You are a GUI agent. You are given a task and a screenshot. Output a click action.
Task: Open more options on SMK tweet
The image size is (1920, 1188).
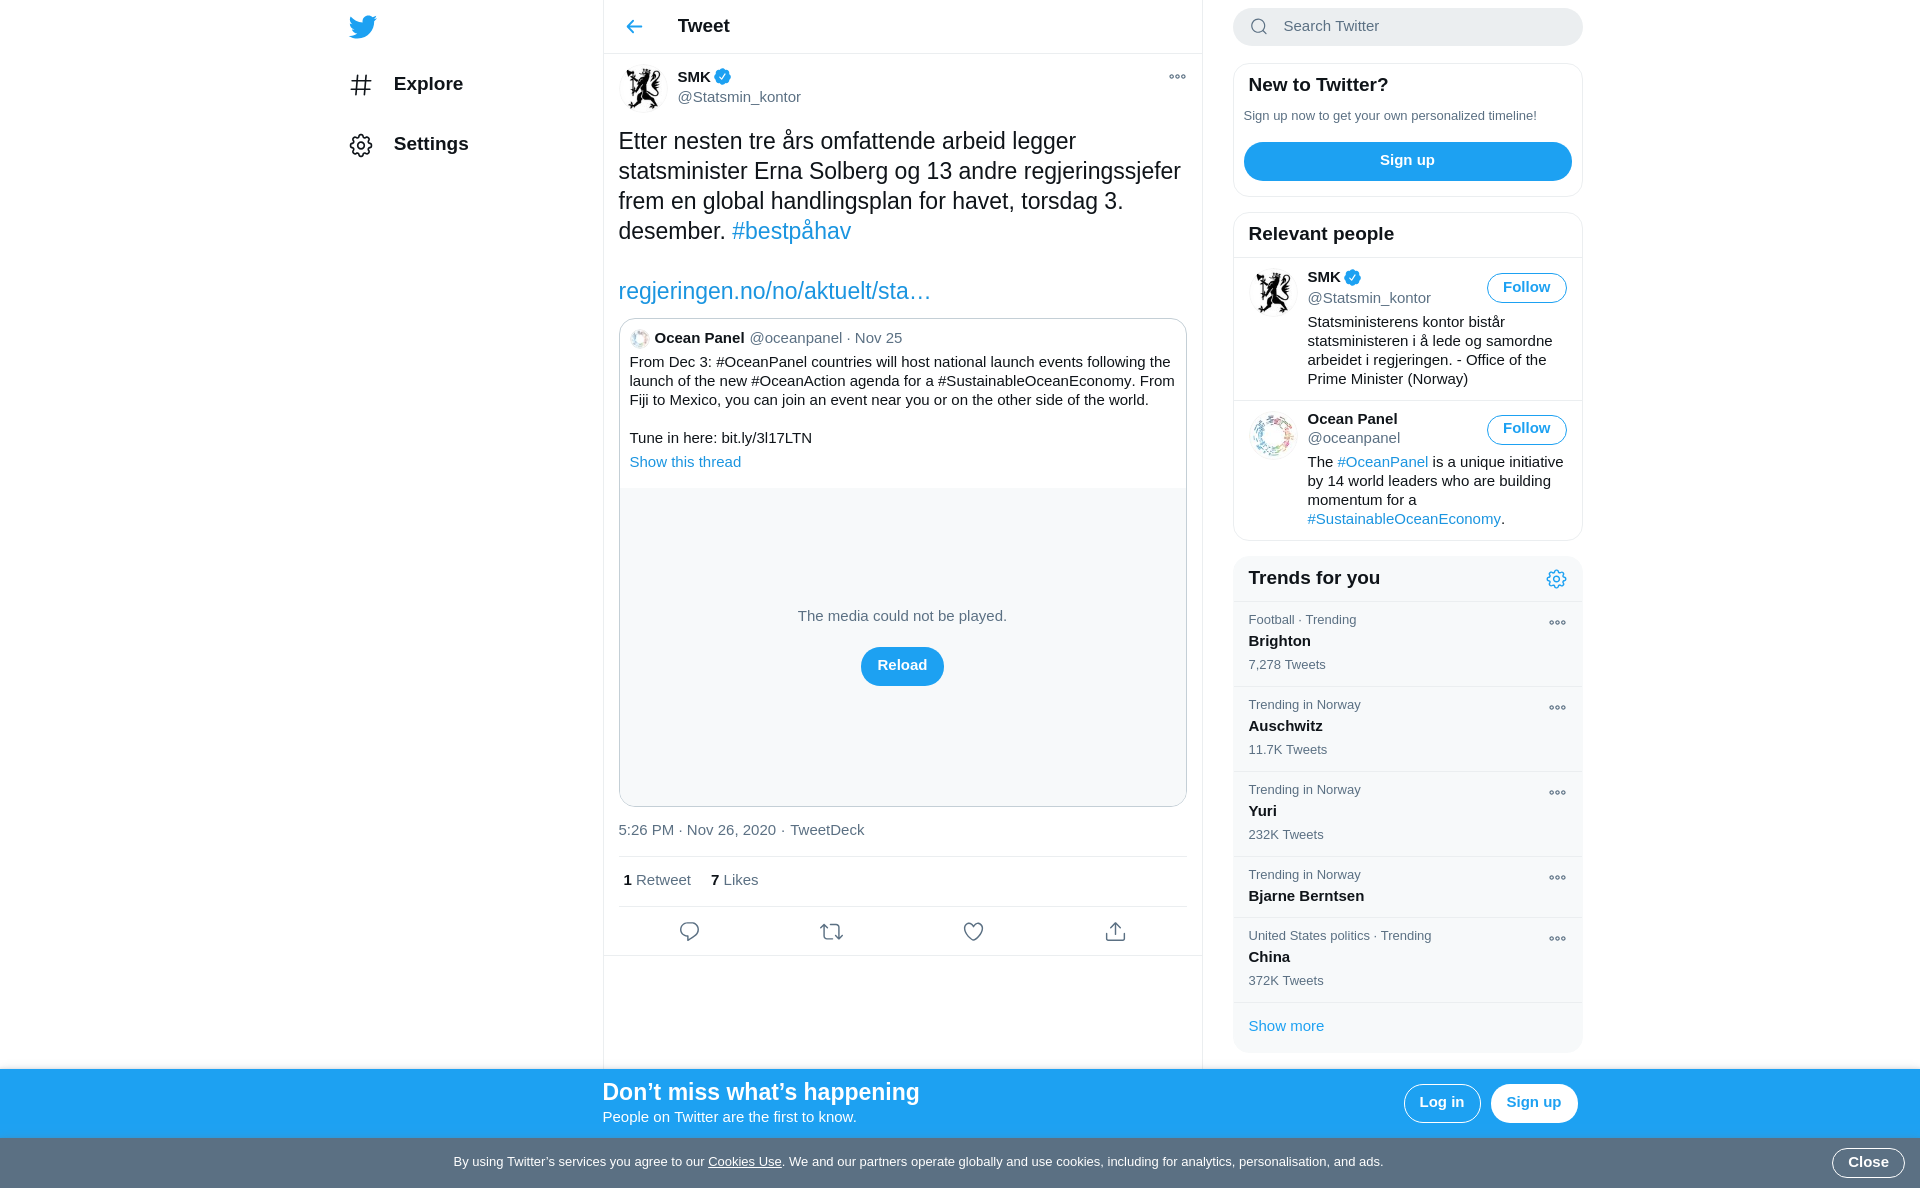point(1177,77)
